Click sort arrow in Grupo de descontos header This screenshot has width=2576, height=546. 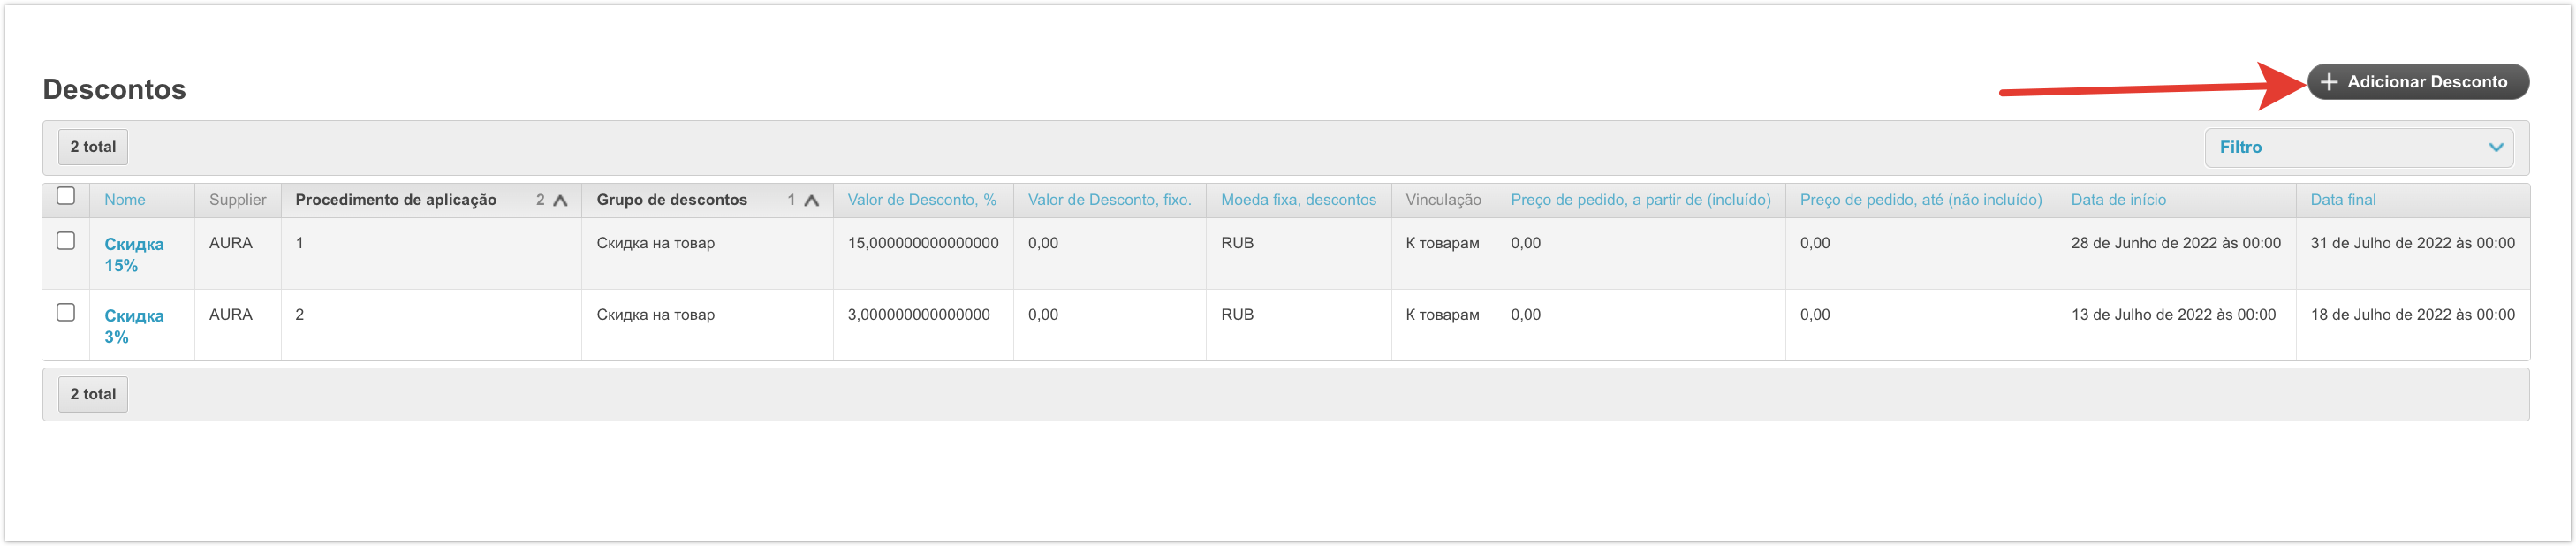point(811,201)
